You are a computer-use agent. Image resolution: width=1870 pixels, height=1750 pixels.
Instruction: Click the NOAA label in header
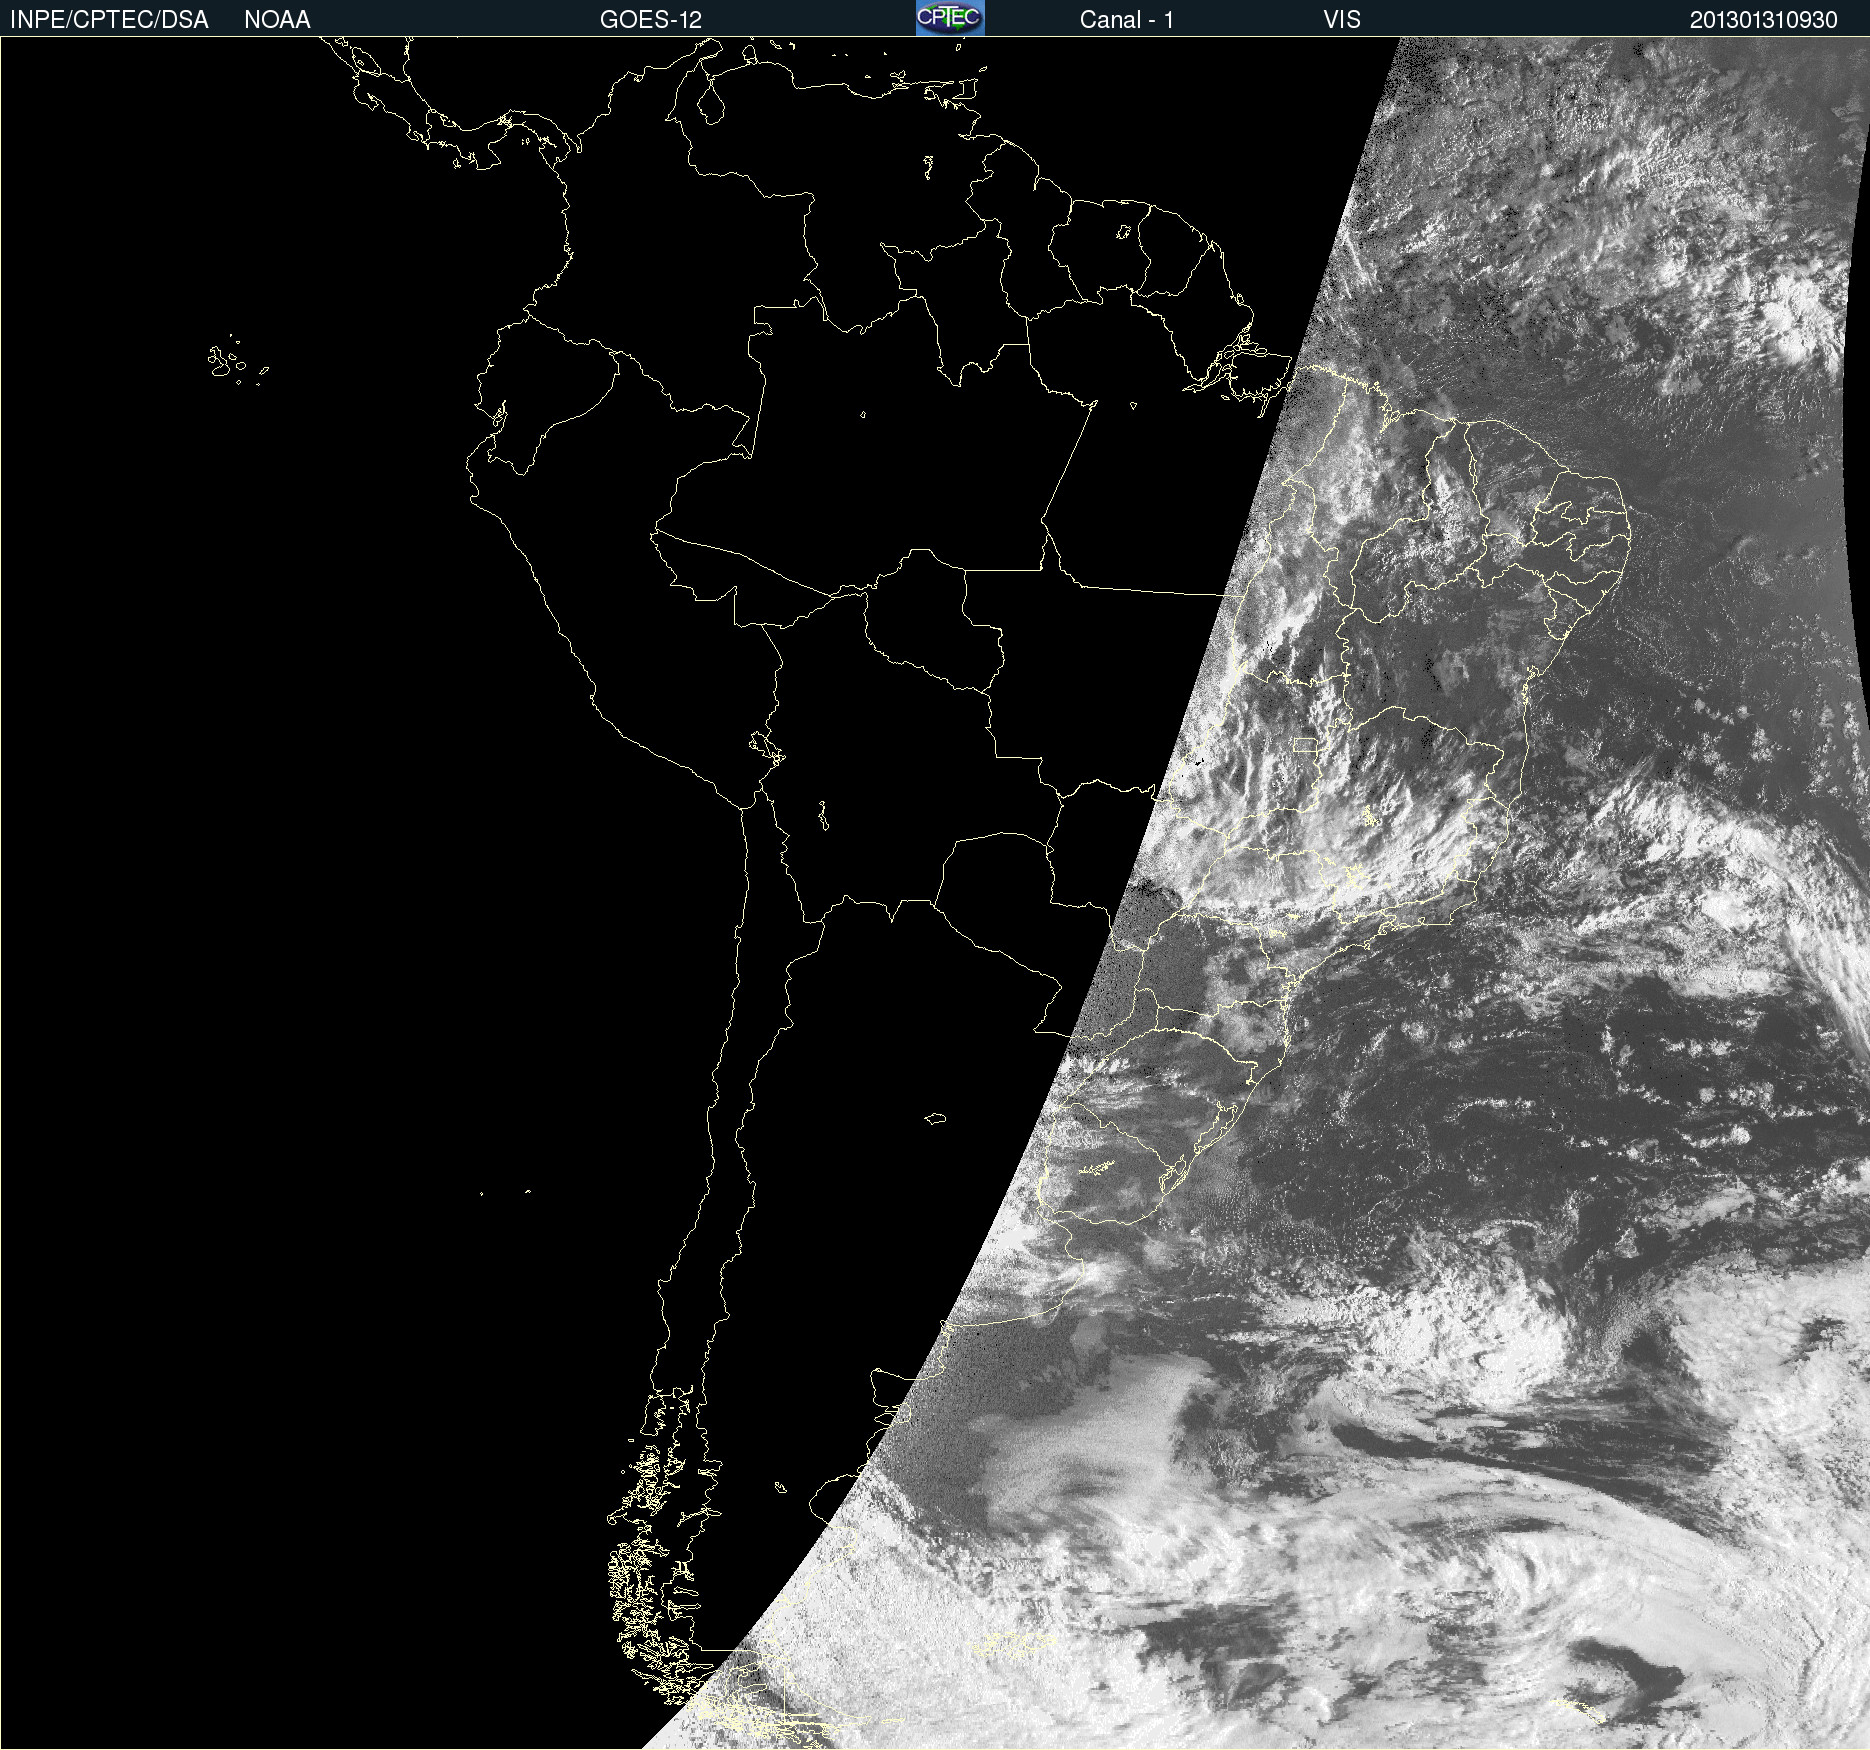[277, 20]
